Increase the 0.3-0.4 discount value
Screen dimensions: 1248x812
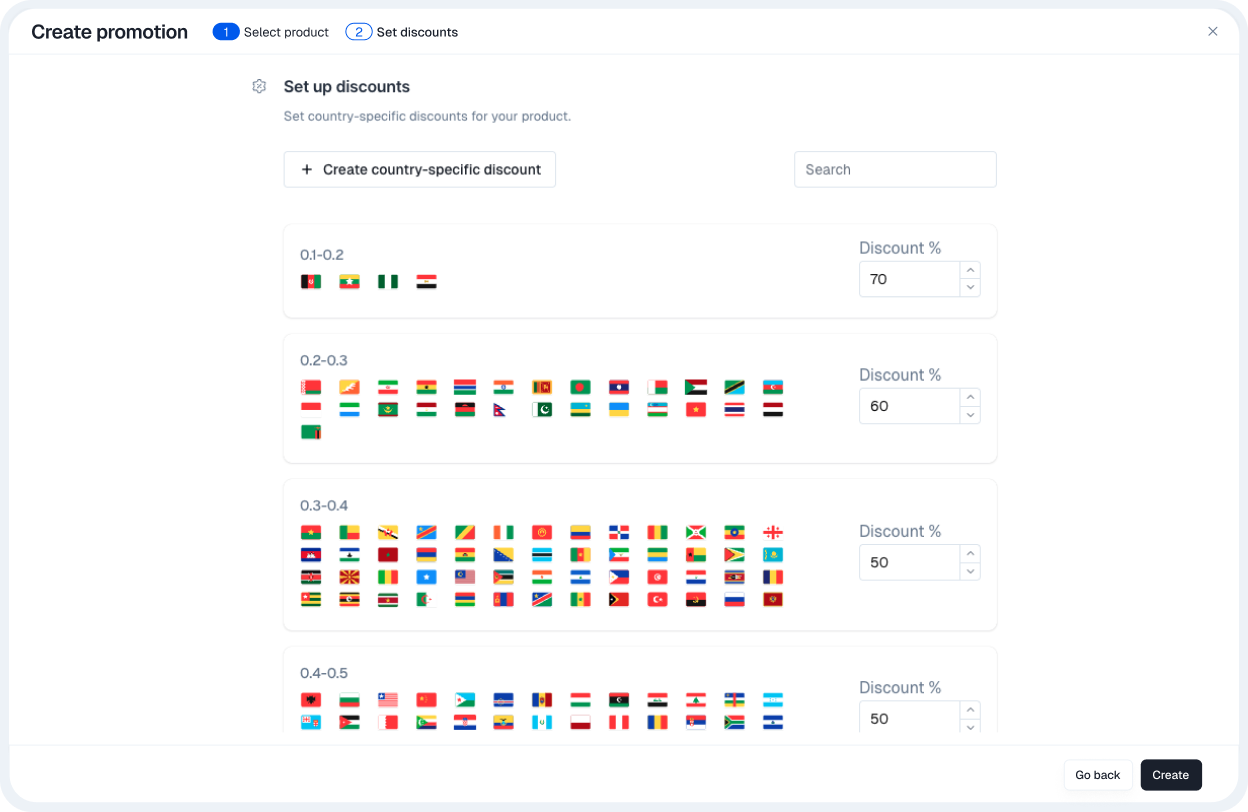[x=969, y=552]
